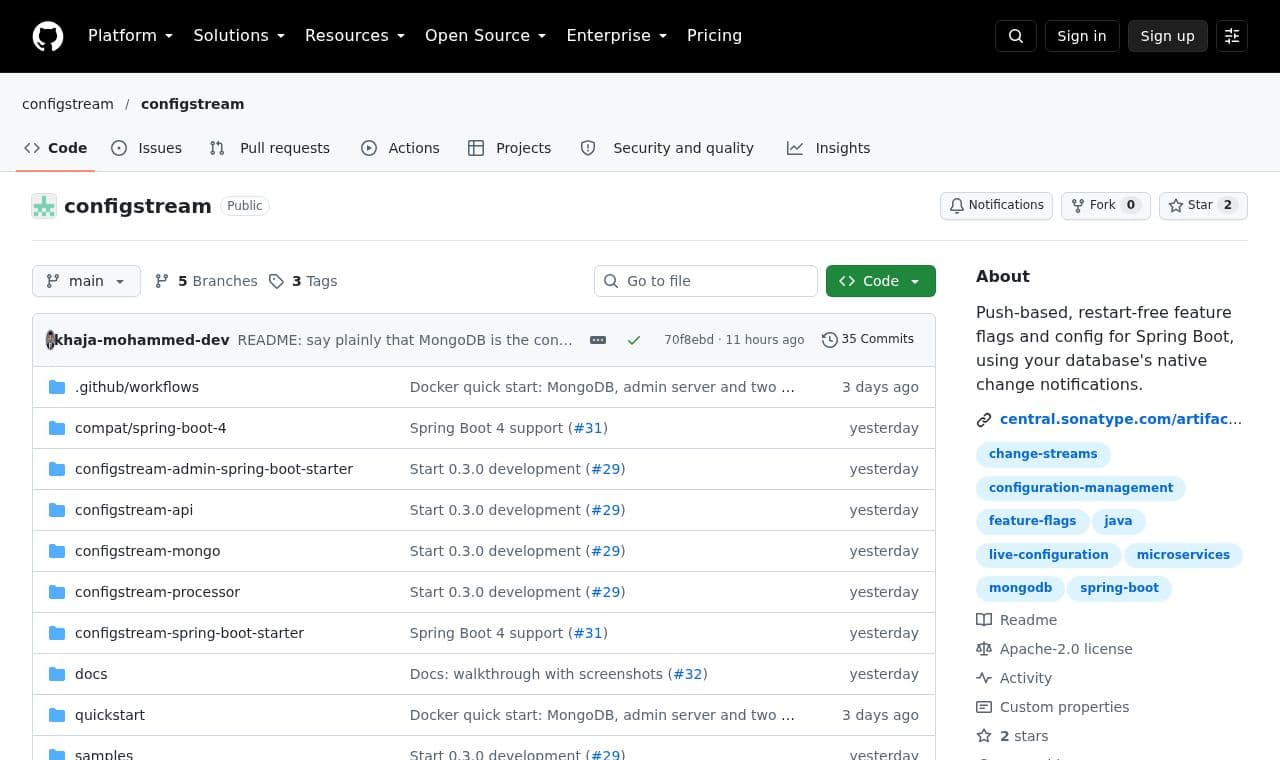This screenshot has height=760, width=1280.
Task: View the 5 Branches link
Action: pos(206,281)
